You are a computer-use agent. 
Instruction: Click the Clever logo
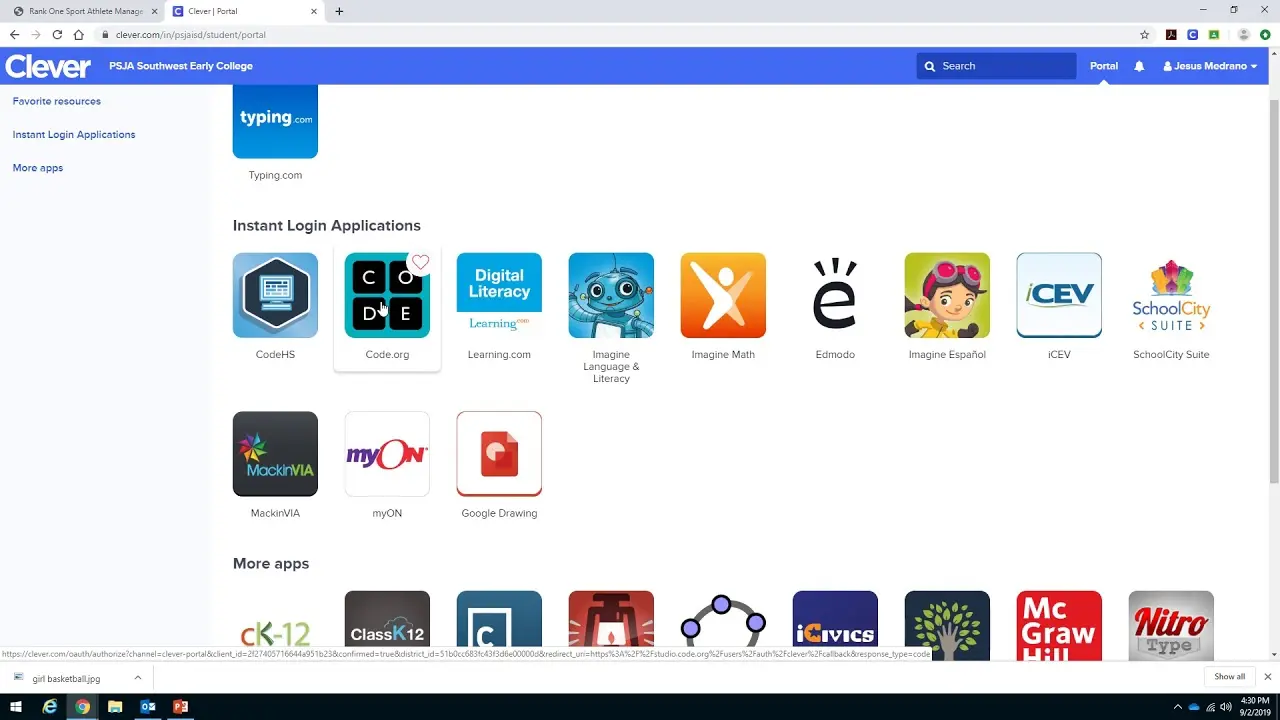click(48, 66)
